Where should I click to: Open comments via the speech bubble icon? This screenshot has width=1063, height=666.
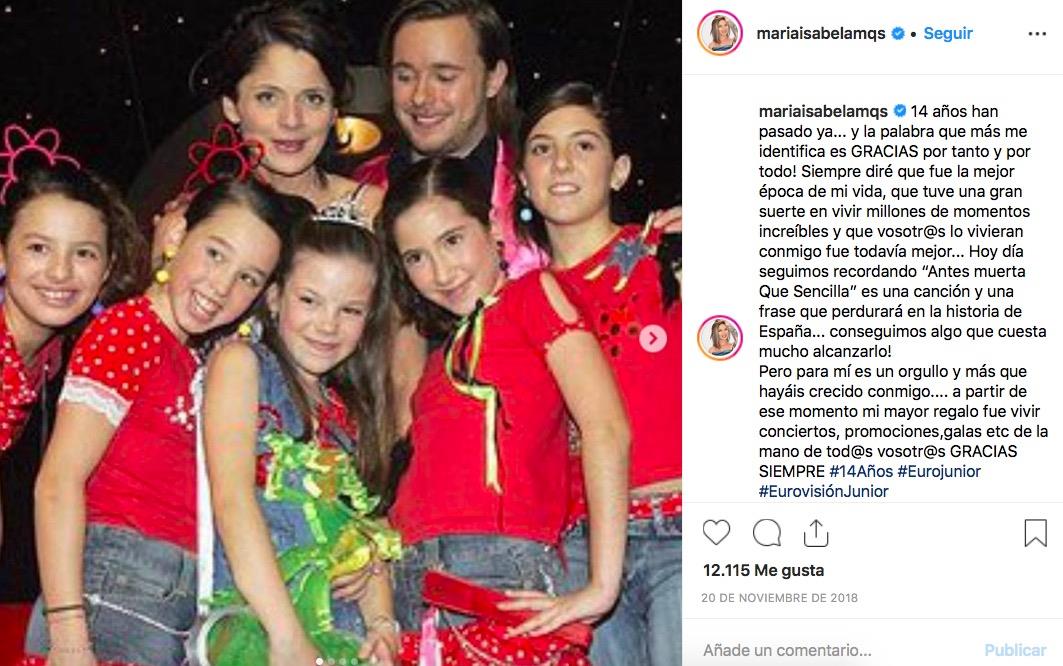[x=767, y=533]
